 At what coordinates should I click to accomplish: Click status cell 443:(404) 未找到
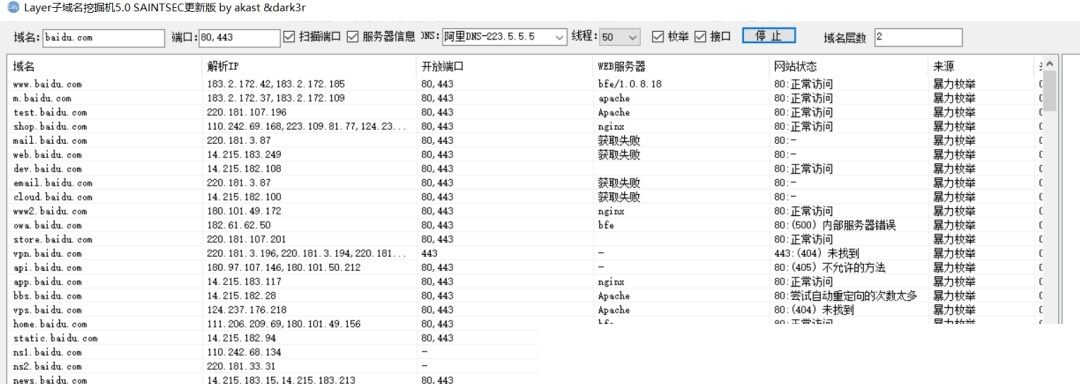point(816,253)
